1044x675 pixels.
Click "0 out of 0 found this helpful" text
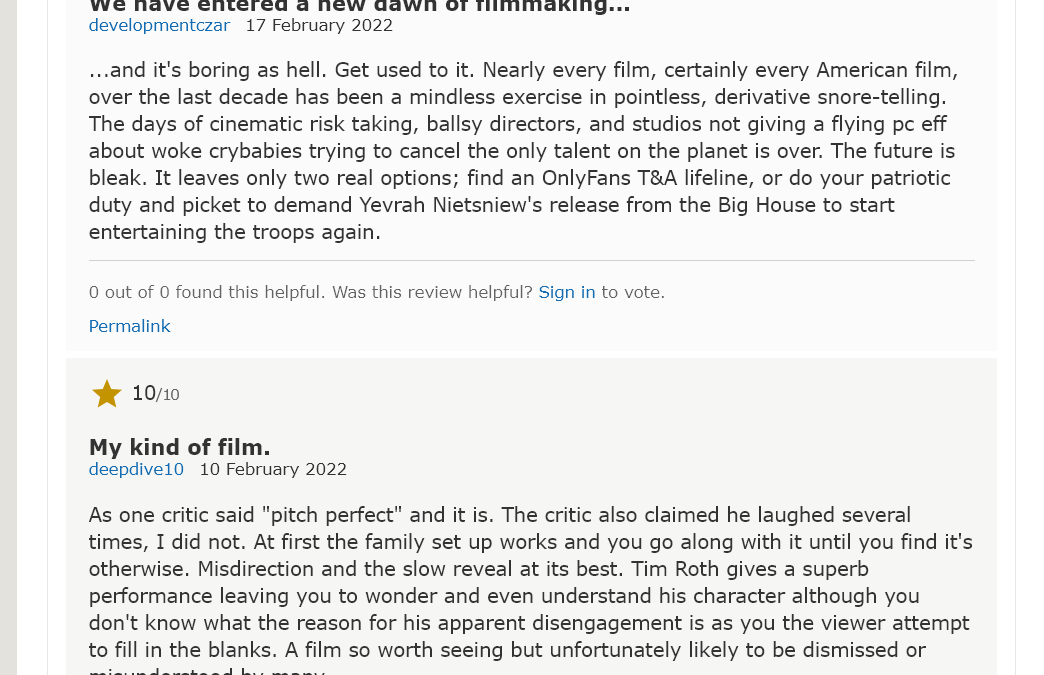click(x=205, y=292)
